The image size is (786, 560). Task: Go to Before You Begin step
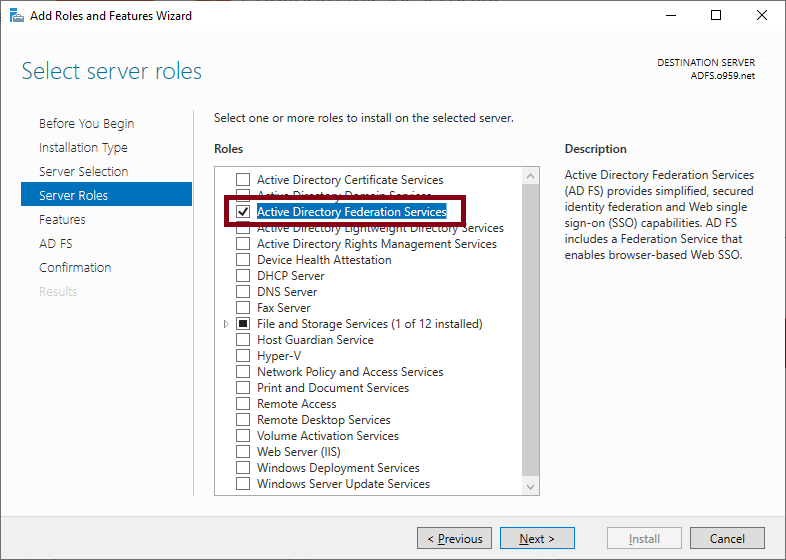pyautogui.click(x=87, y=123)
